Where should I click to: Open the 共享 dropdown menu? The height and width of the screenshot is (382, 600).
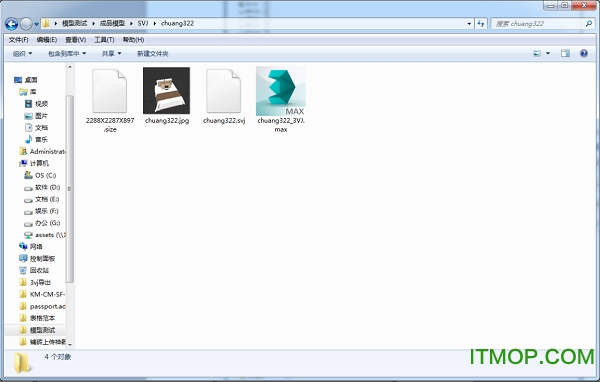tap(111, 54)
